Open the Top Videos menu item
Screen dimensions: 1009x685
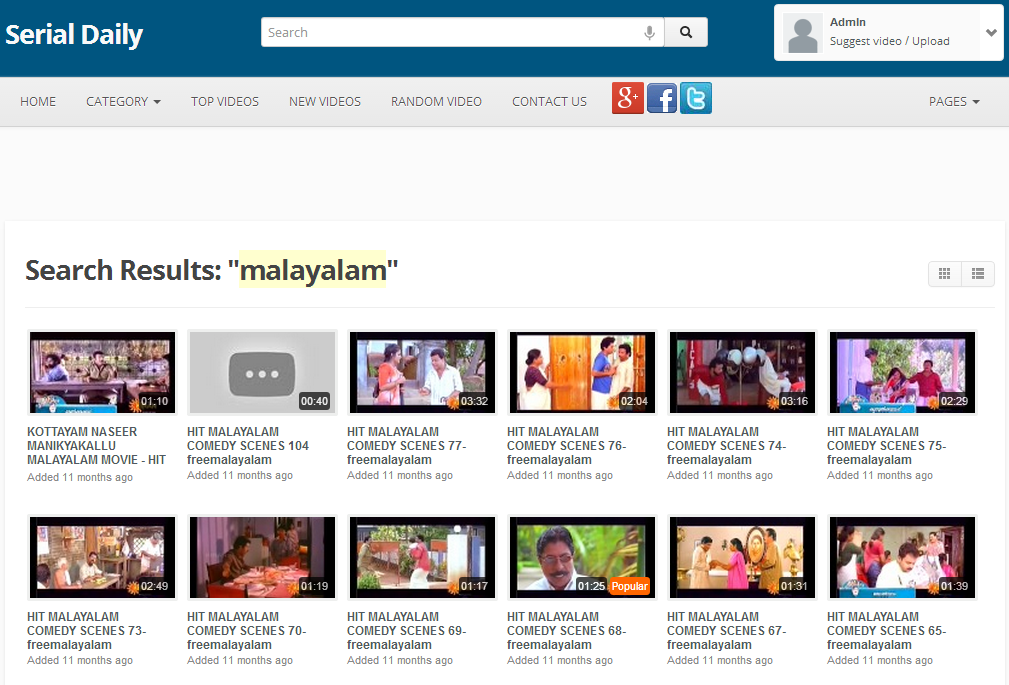click(225, 102)
